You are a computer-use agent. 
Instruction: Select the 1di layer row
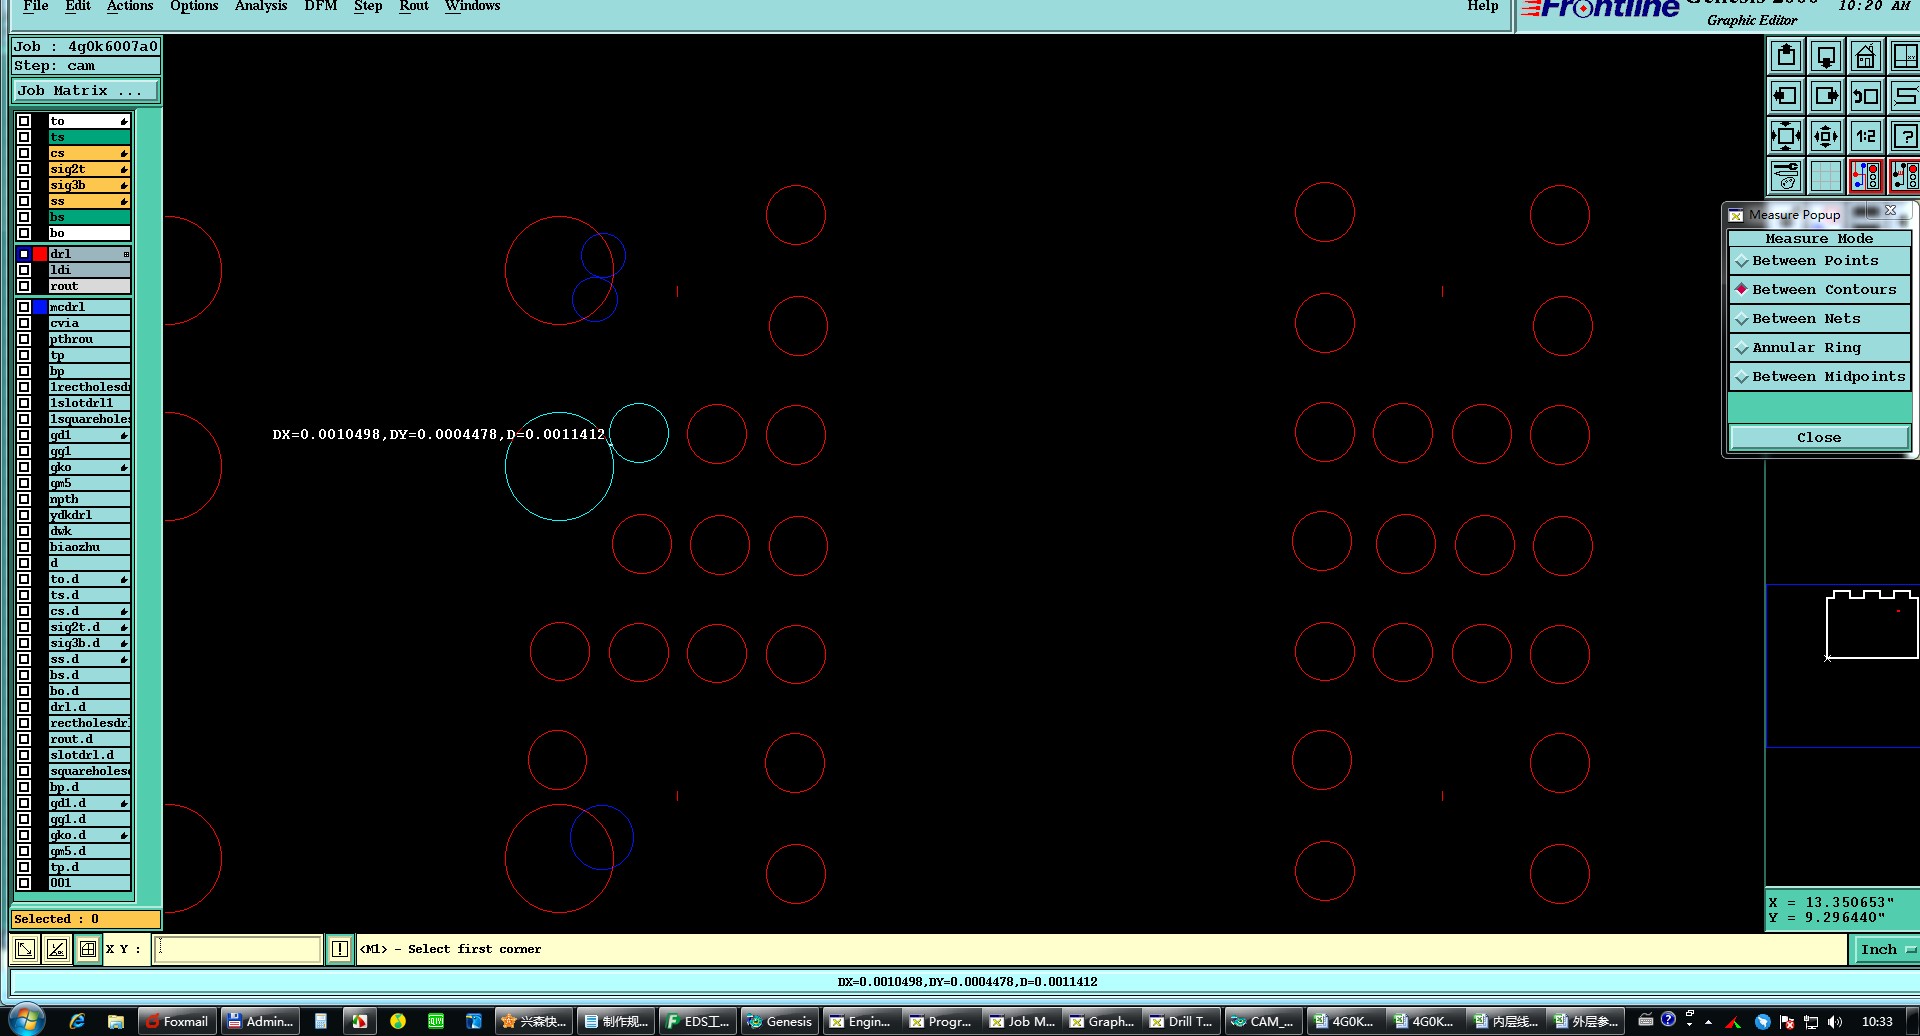(89, 270)
